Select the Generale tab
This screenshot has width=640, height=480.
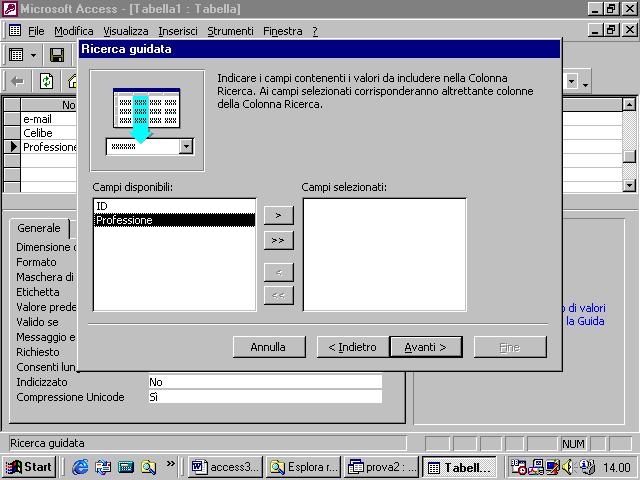point(39,228)
